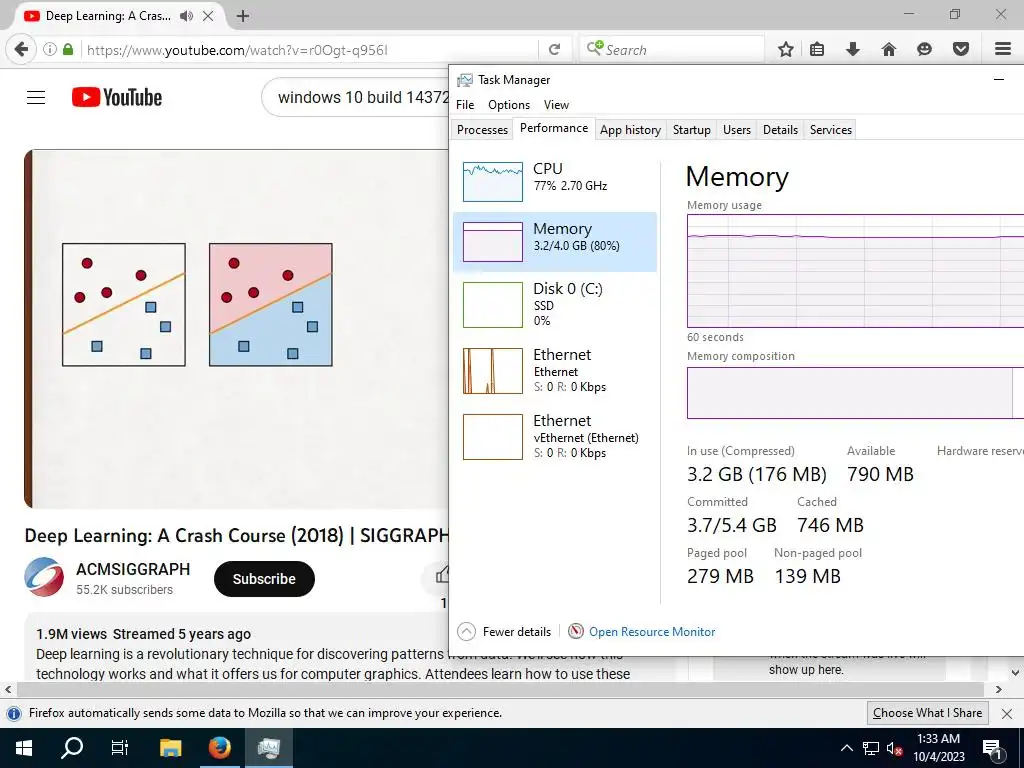Switch to the Services tab
The width and height of the screenshot is (1024, 768).
831,129
